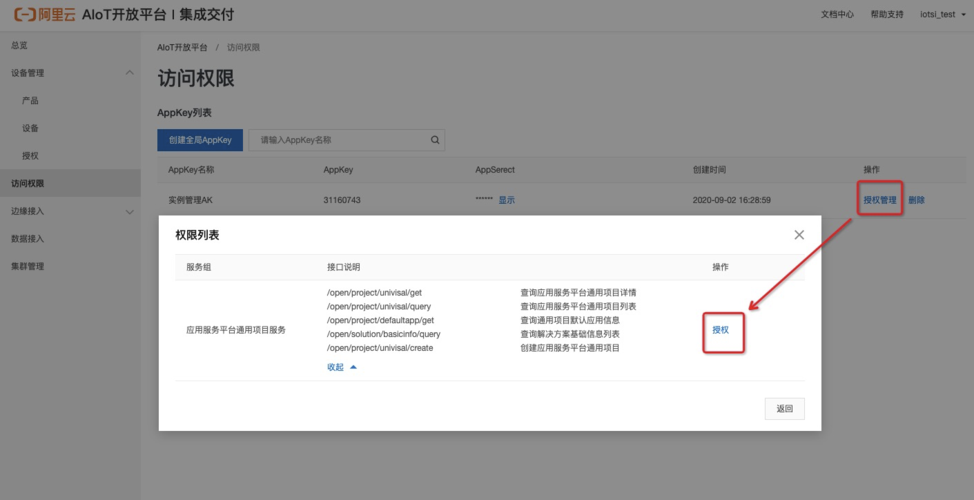This screenshot has width=974, height=500.
Task: Open 总览 in the sidebar
Action: pyautogui.click(x=19, y=45)
